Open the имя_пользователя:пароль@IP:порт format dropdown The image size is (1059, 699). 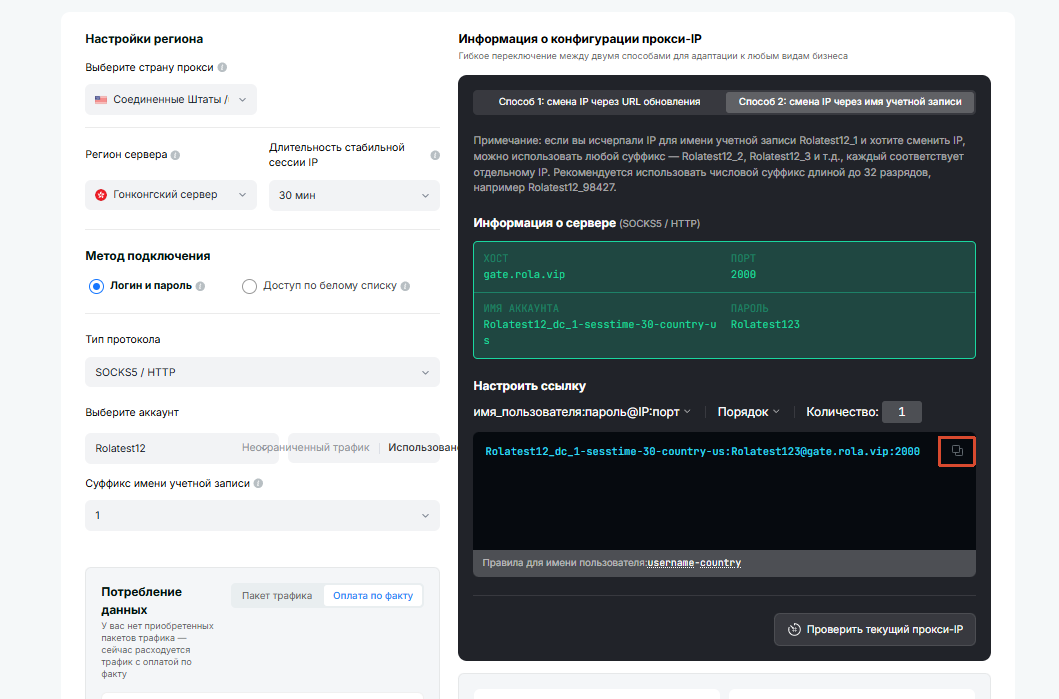pyautogui.click(x=582, y=412)
